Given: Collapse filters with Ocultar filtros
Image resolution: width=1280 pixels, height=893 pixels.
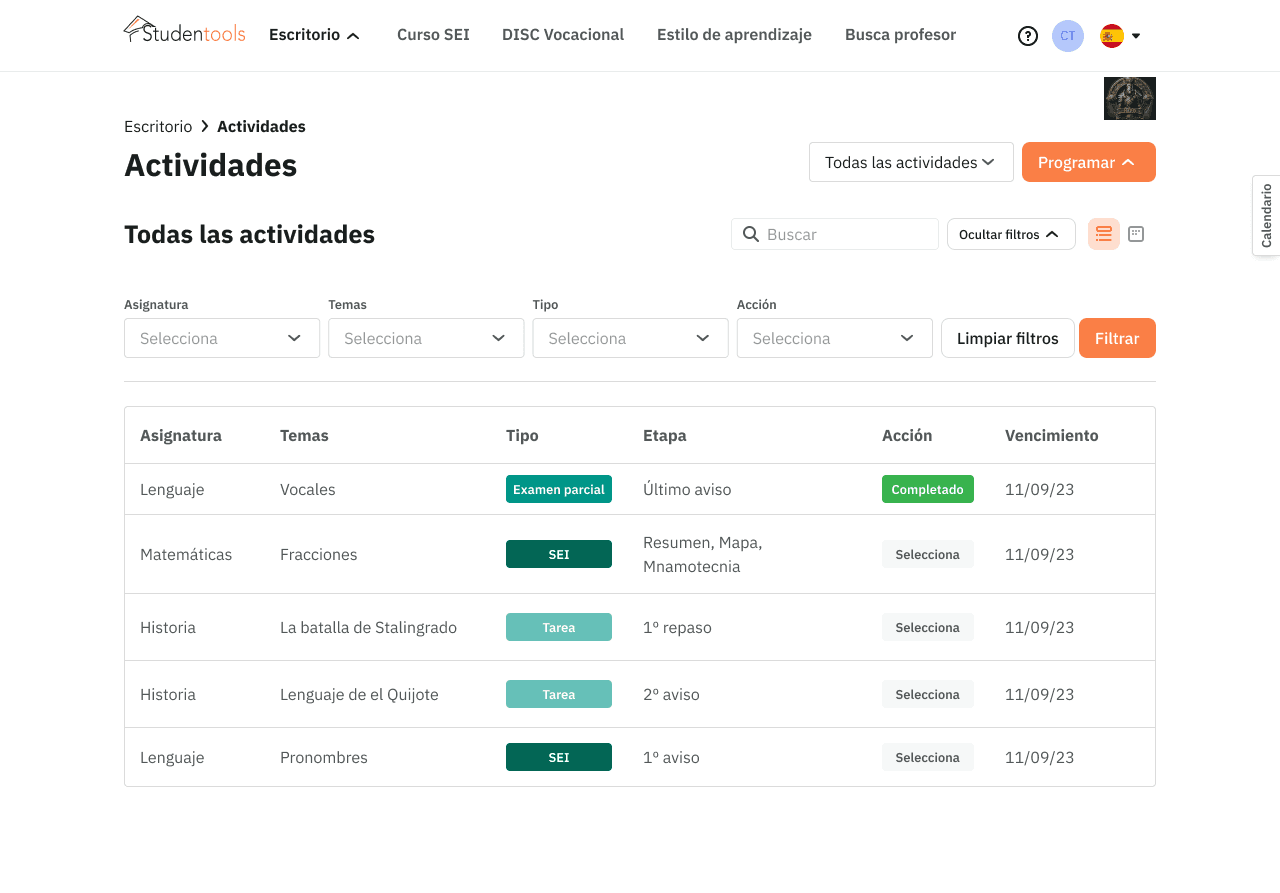Looking at the screenshot, I should pos(1010,234).
